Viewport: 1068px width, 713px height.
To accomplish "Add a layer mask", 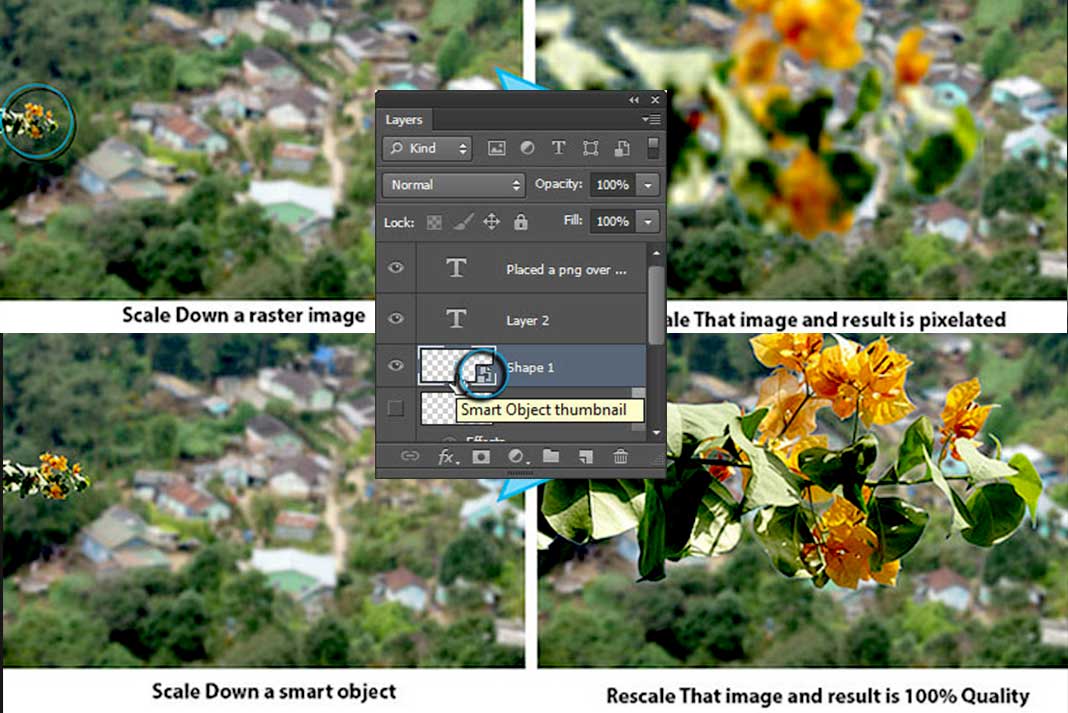I will point(482,456).
